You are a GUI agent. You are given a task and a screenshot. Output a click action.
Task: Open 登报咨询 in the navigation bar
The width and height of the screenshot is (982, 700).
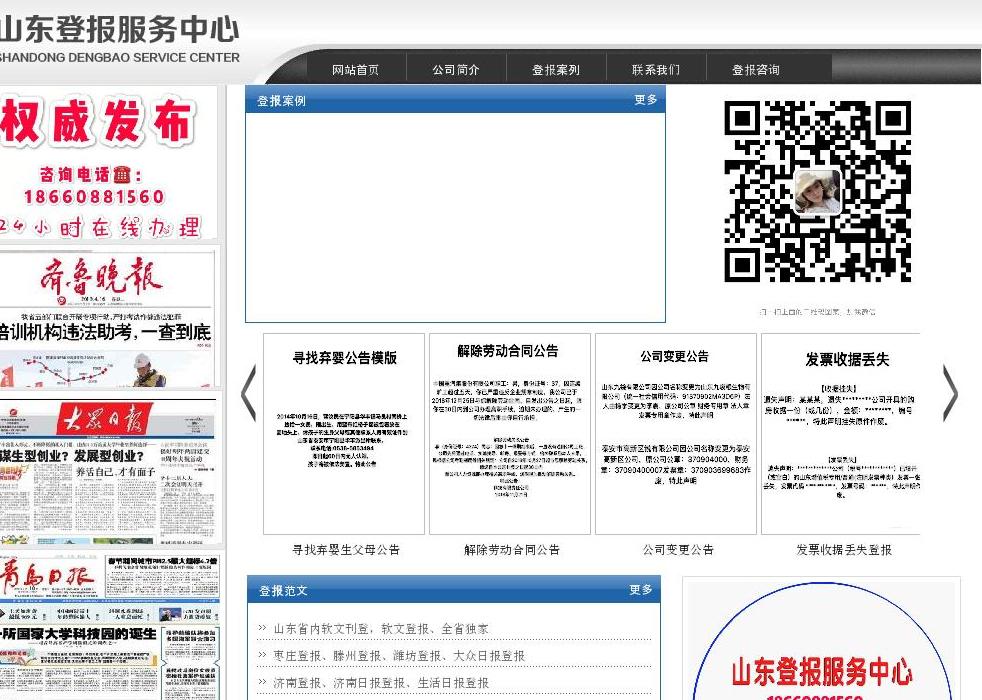point(756,69)
